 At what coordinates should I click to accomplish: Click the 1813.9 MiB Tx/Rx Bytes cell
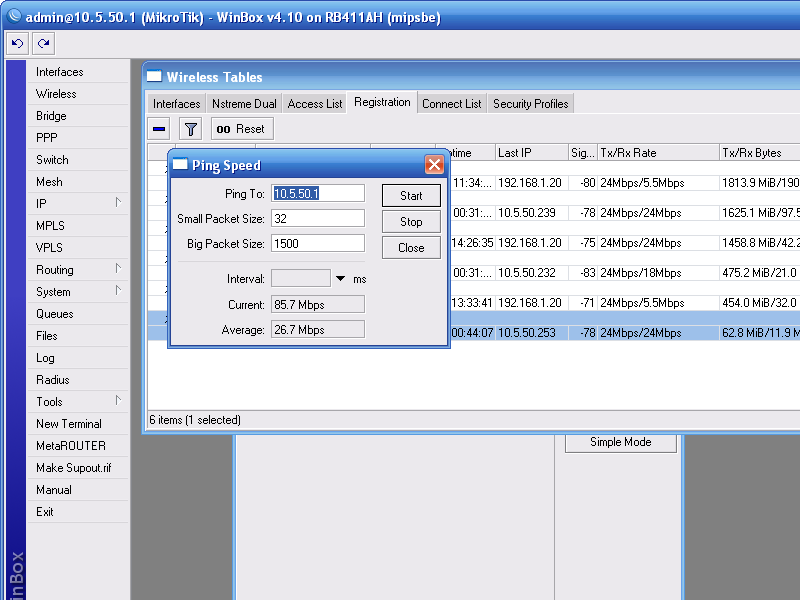click(760, 183)
